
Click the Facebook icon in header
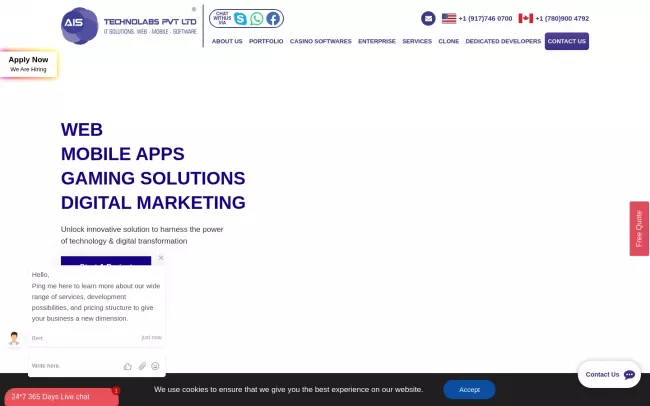273,18
